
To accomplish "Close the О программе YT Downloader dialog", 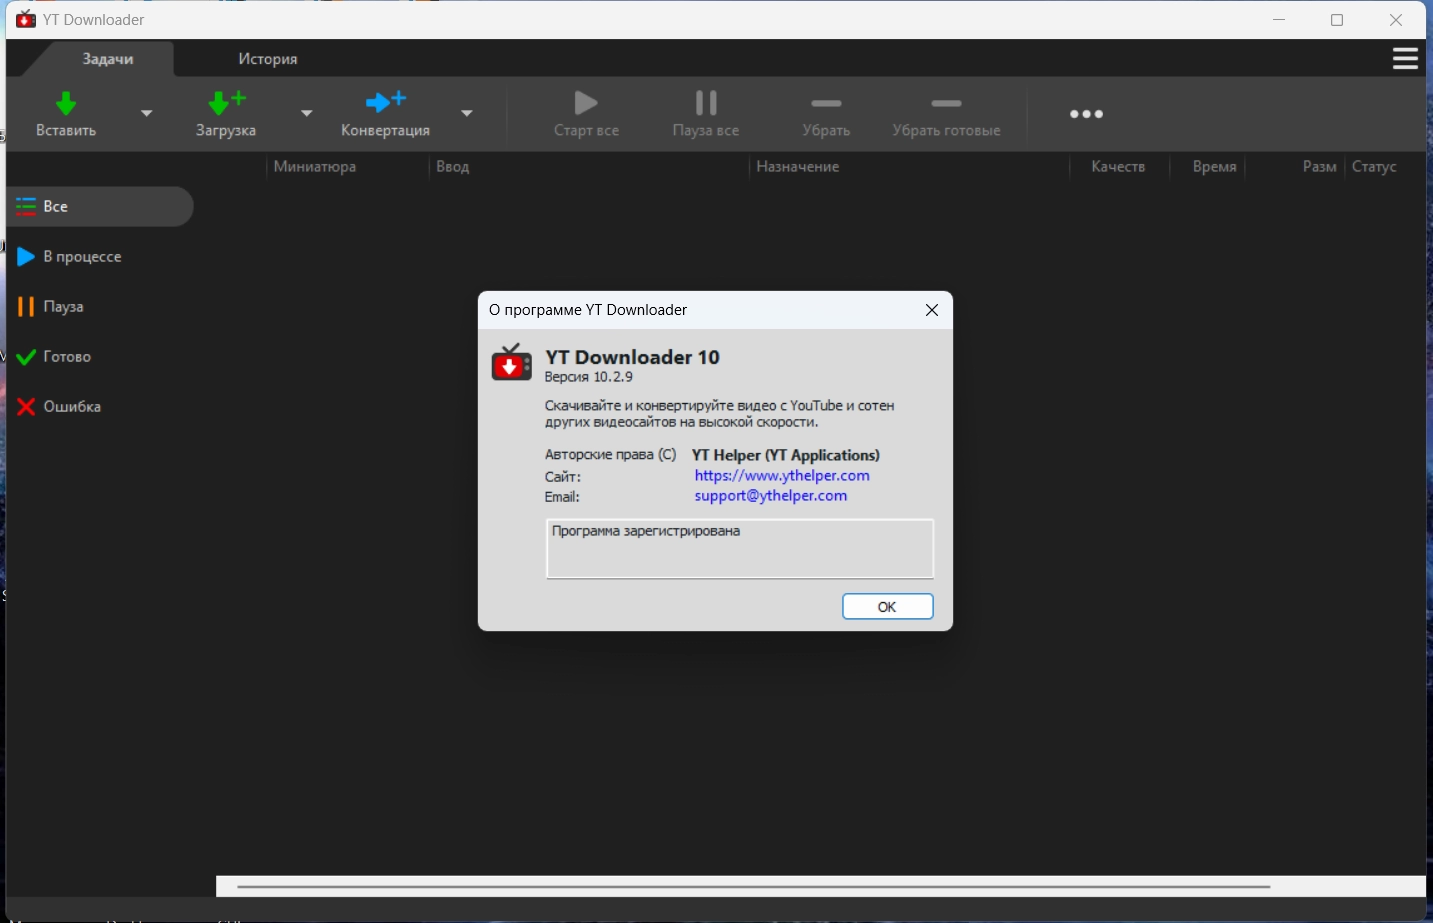I will 932,310.
